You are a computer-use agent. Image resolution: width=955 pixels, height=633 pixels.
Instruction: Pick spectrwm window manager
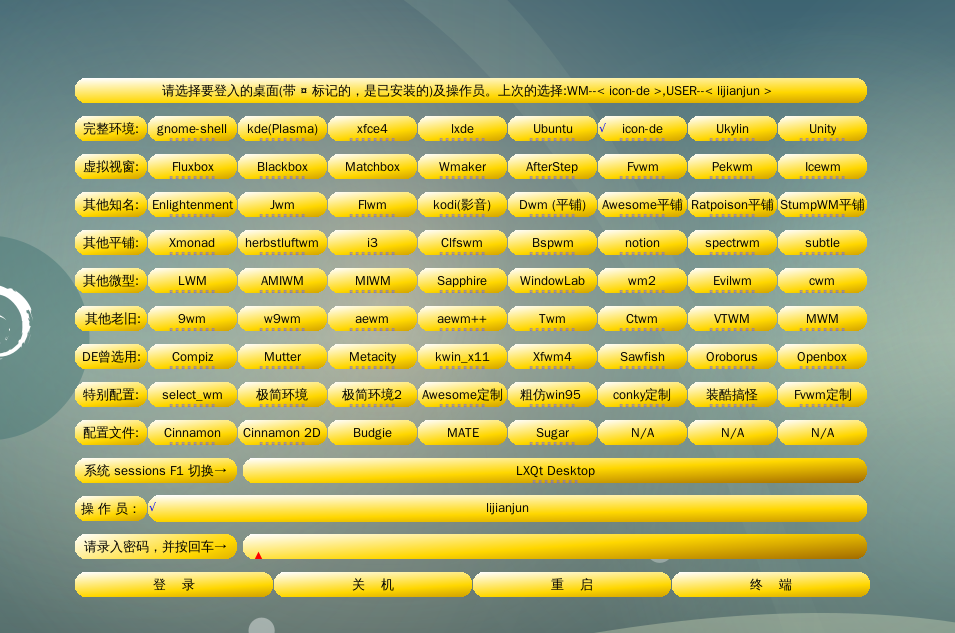[732, 242]
